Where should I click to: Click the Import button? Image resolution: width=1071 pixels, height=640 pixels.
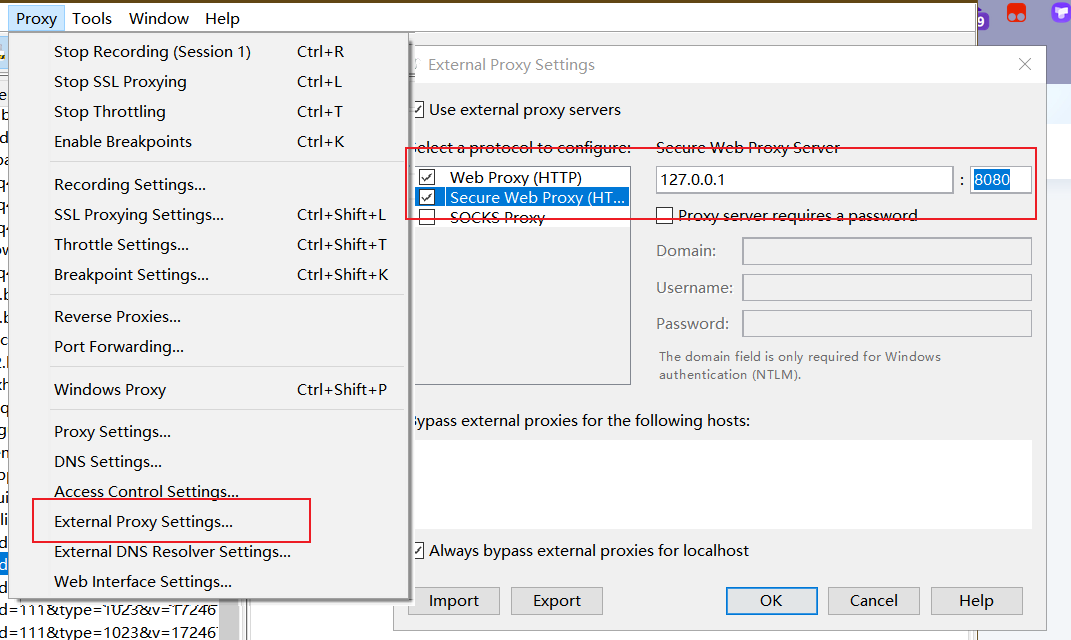click(x=454, y=601)
